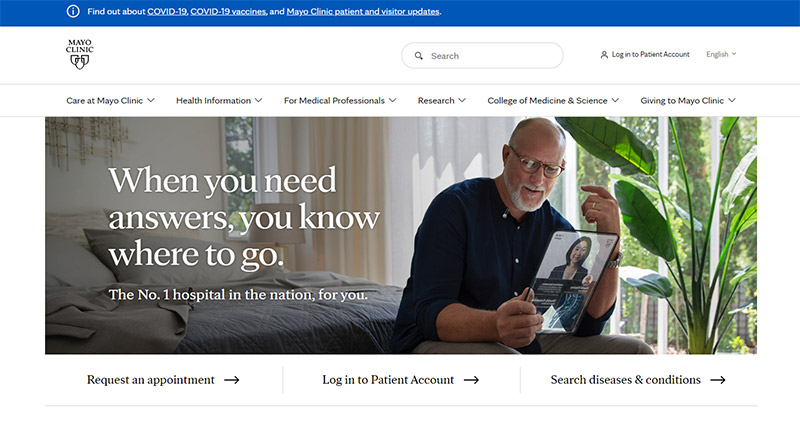Screen dimensions: 800x423
Task: Open the Health Information menu
Action: click(219, 101)
